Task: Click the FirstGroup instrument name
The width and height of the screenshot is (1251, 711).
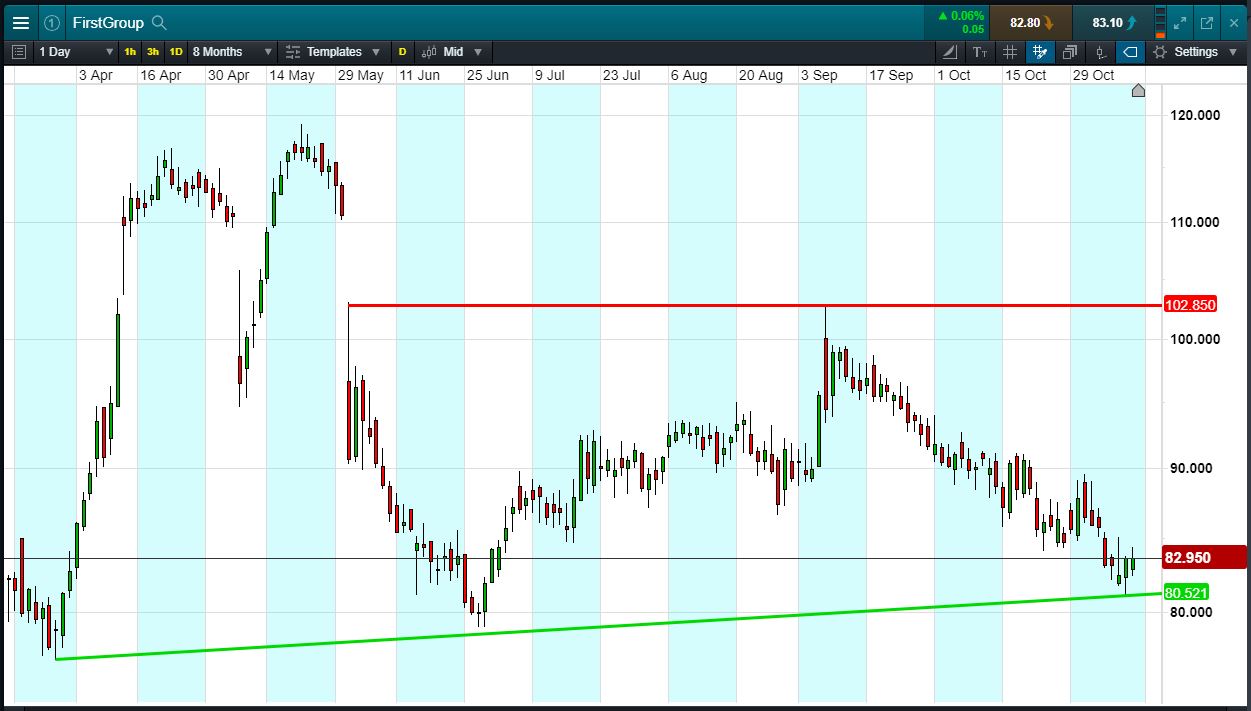Action: tap(108, 22)
